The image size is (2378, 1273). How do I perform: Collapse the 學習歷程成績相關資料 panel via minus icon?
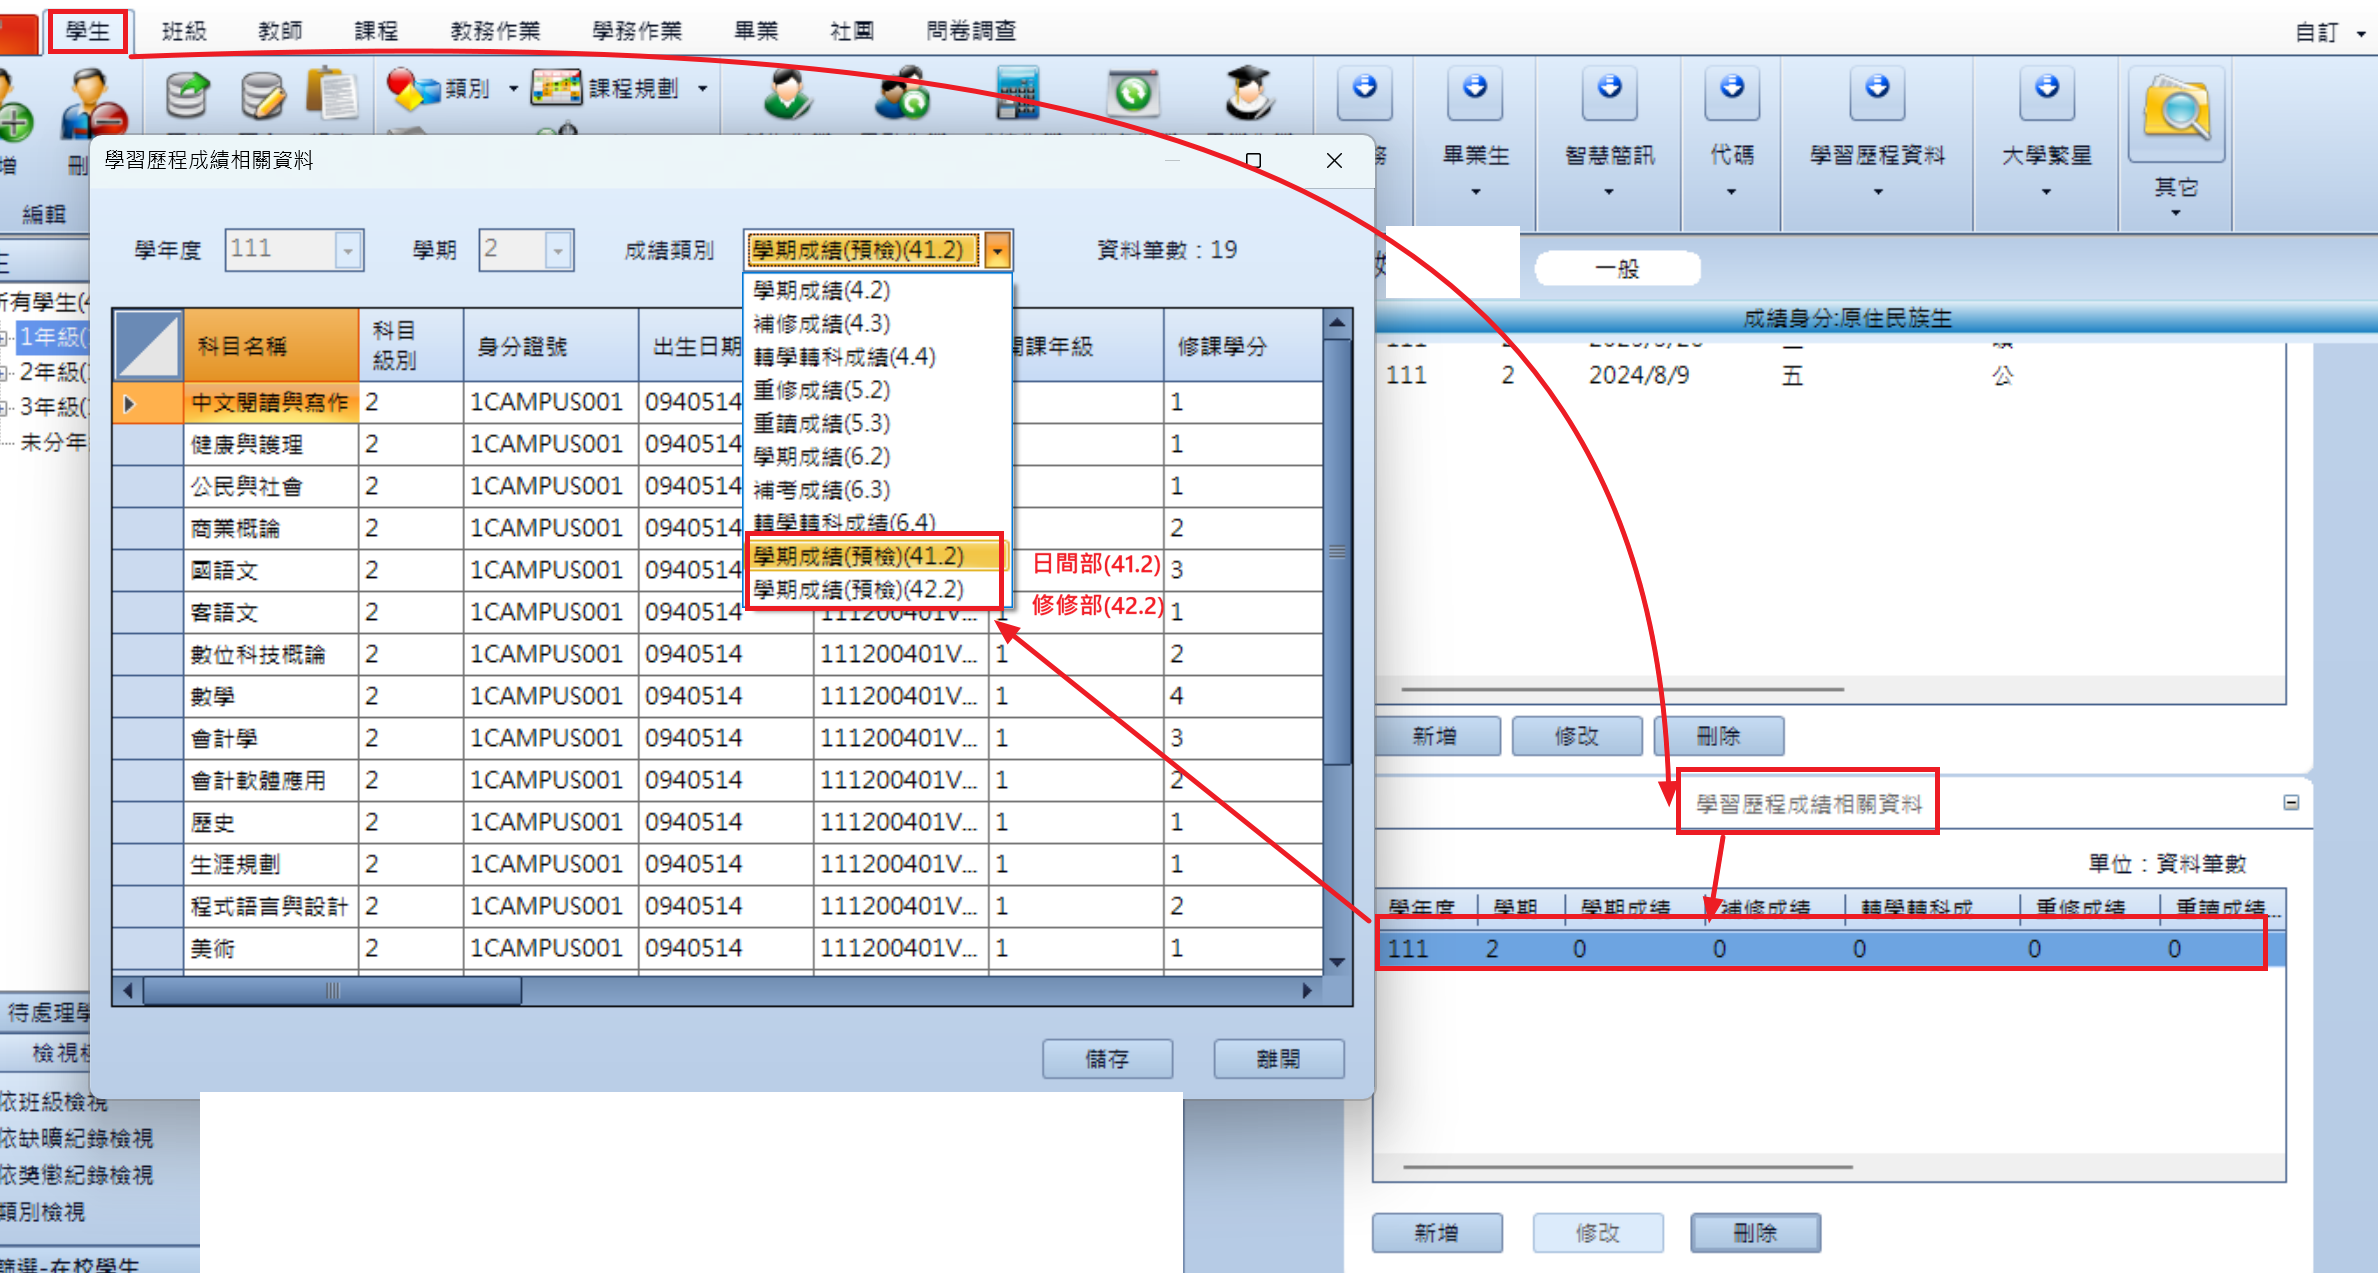click(x=2291, y=803)
